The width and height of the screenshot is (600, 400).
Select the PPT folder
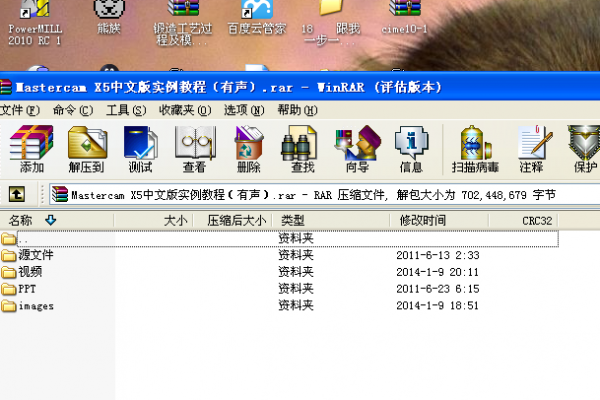tap(19, 289)
